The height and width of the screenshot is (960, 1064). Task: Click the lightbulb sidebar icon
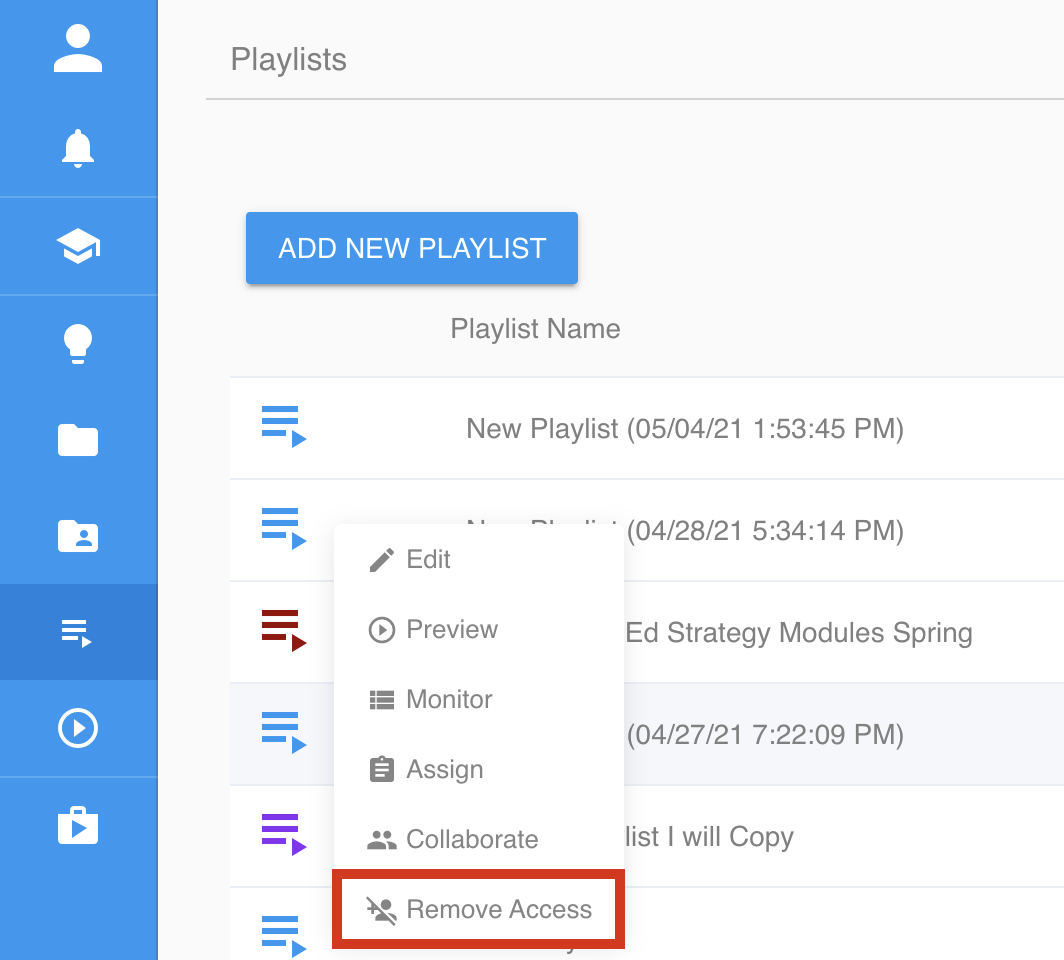[78, 343]
